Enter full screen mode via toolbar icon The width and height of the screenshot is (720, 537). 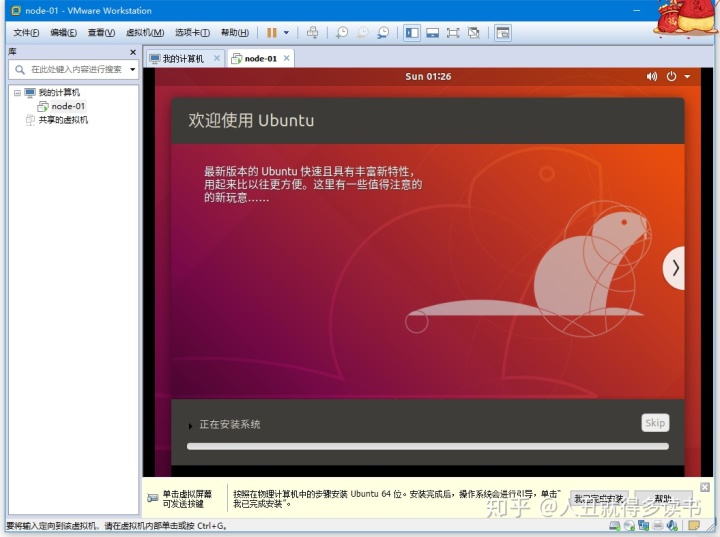pyautogui.click(x=453, y=33)
